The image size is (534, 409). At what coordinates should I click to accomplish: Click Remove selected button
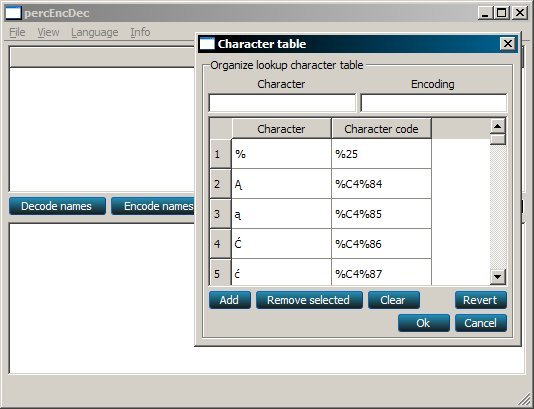(309, 300)
